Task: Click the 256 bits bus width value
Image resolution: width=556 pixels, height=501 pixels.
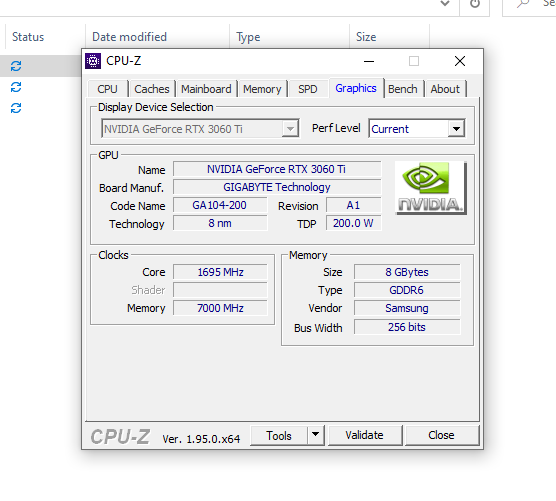Action: [x=407, y=327]
